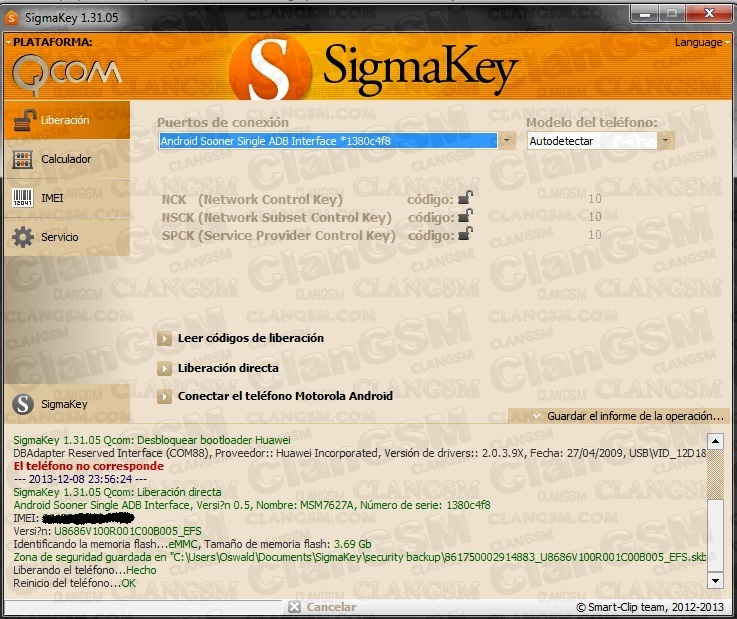The image size is (737, 619).
Task: Click the SigmaKey S sidebar icon
Action: pos(23,404)
